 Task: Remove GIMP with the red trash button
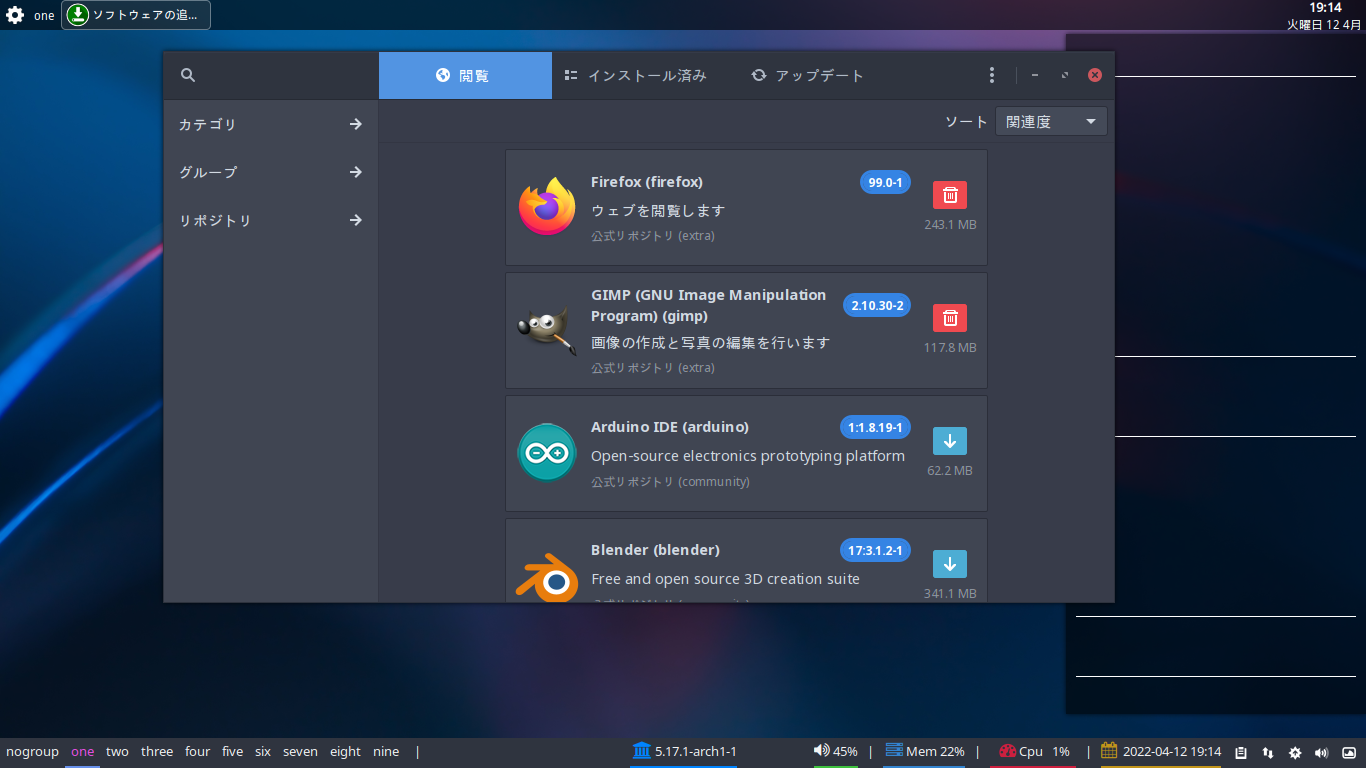point(950,318)
